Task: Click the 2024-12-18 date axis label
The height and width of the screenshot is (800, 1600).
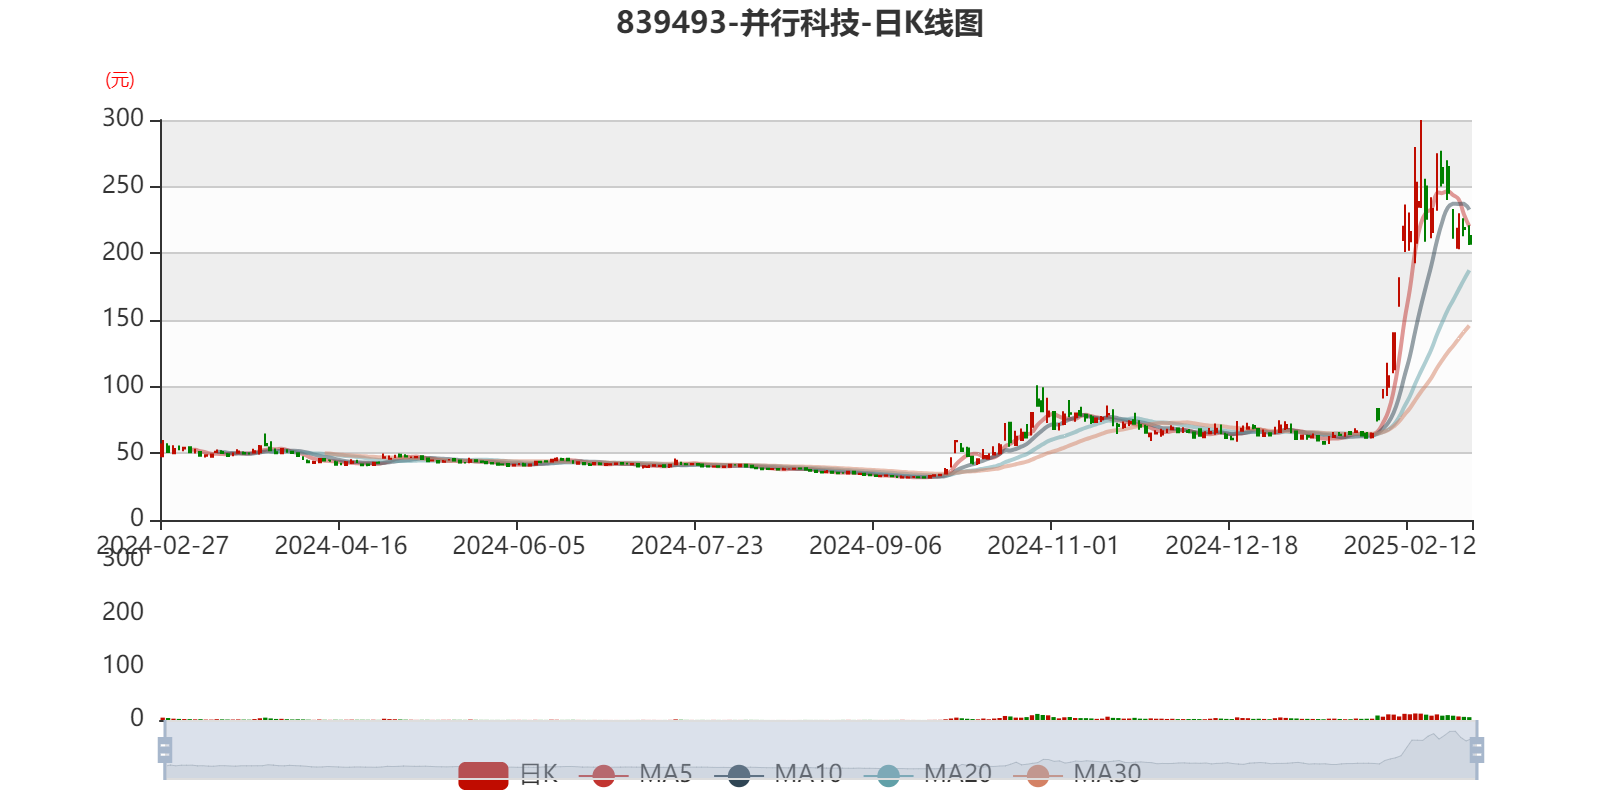Action: pos(1230,546)
